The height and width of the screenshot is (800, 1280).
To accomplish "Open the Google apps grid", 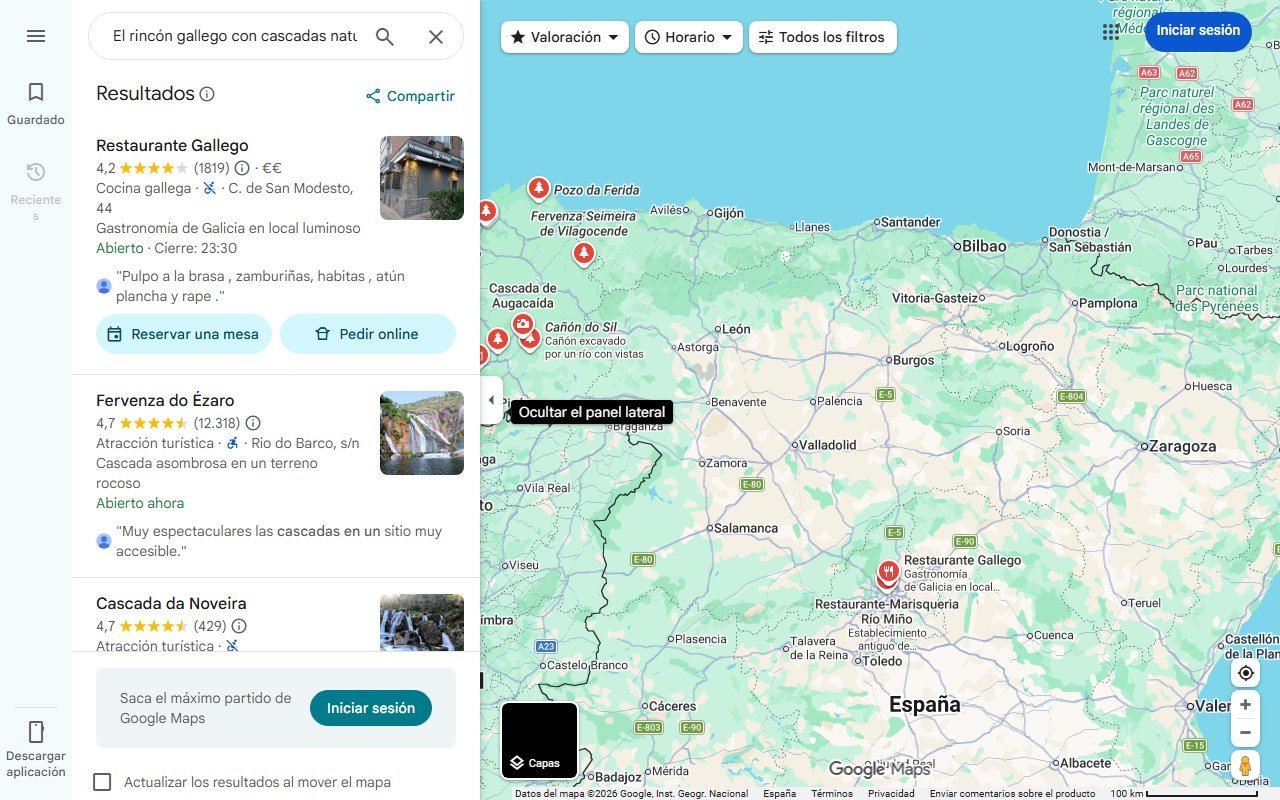I will [x=1111, y=31].
